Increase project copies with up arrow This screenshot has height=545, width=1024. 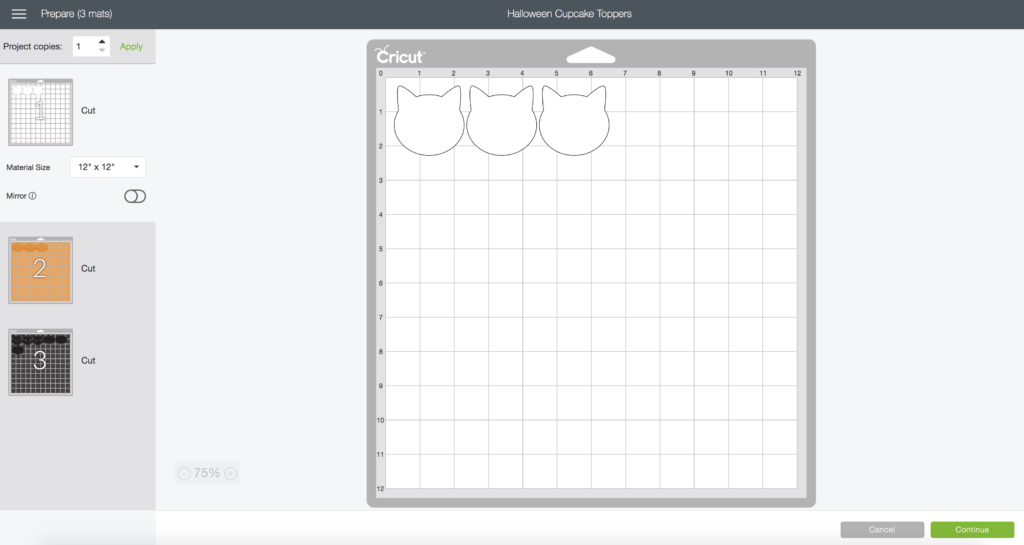pos(102,42)
